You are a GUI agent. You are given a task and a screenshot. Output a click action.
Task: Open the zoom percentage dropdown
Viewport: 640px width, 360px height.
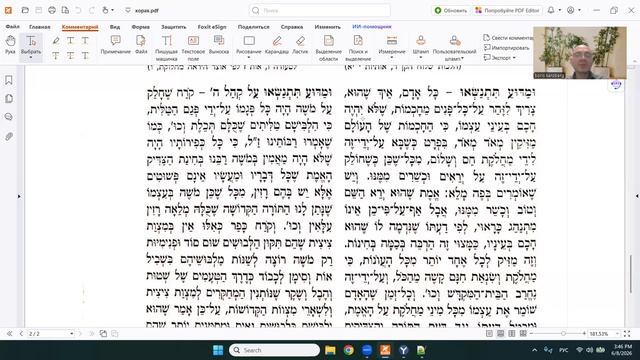[x=617, y=334]
